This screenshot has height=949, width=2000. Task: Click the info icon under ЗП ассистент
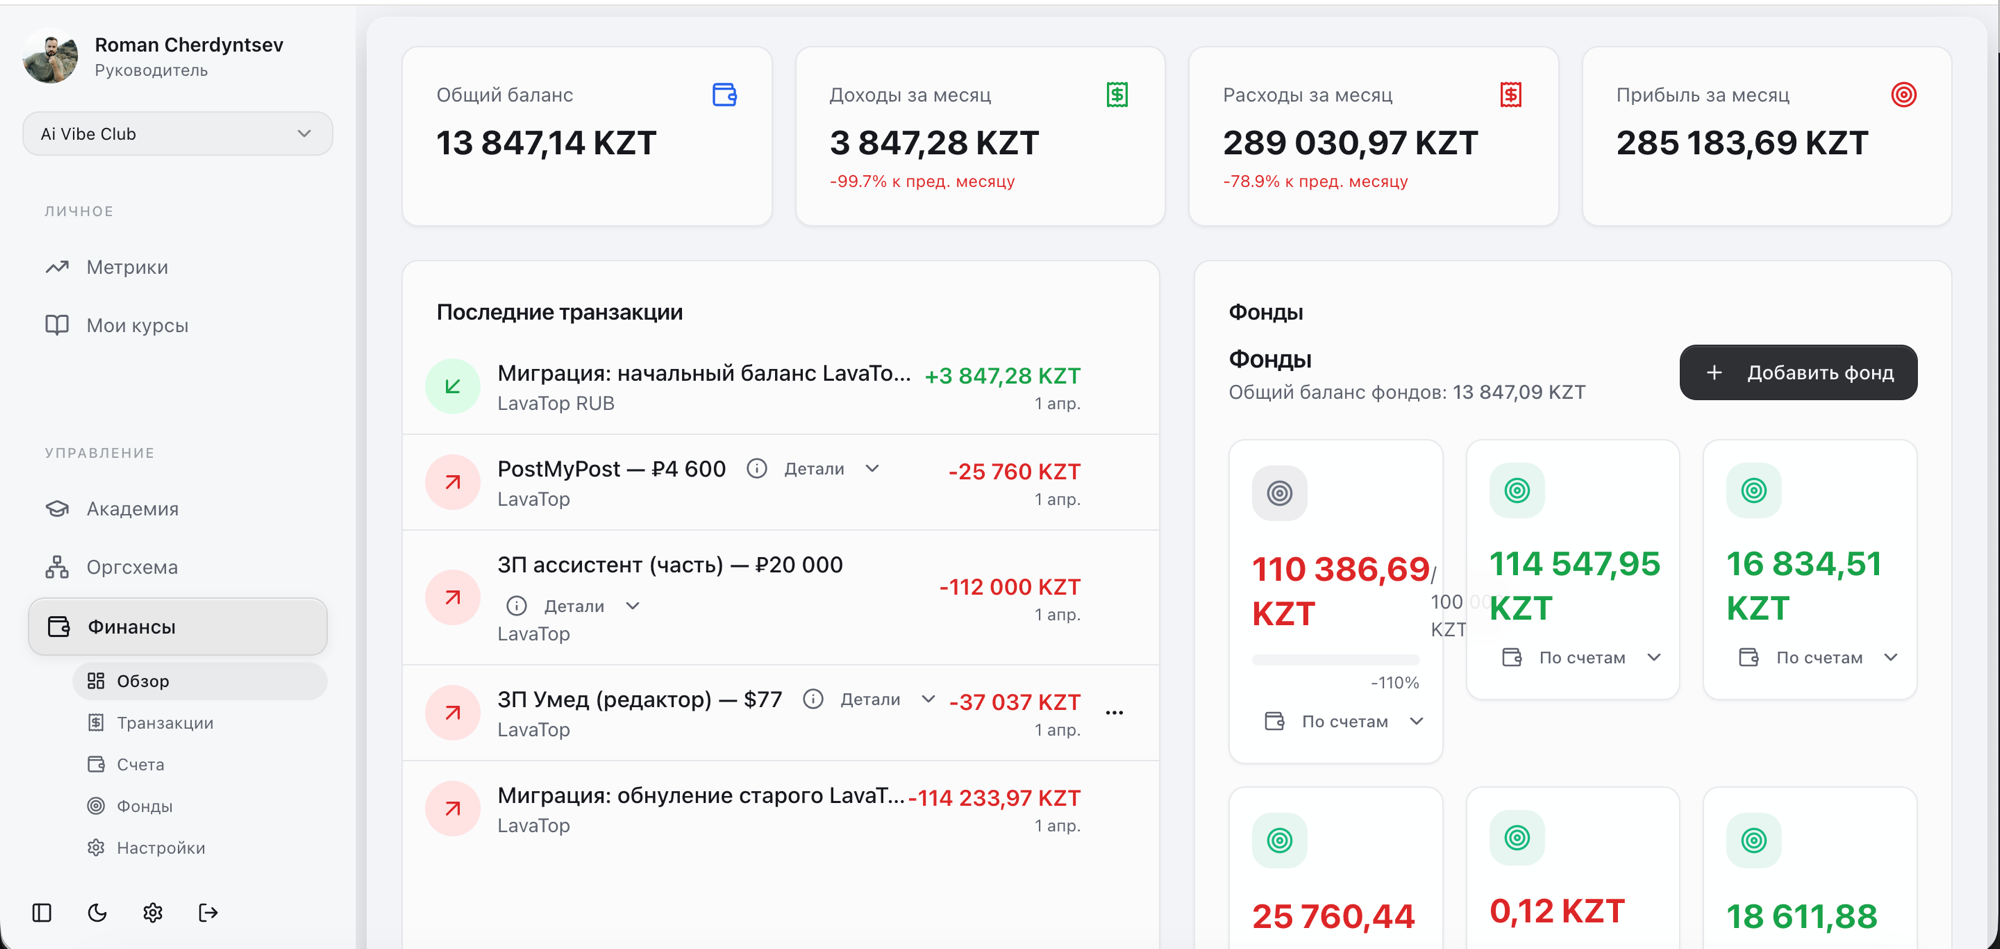point(517,606)
